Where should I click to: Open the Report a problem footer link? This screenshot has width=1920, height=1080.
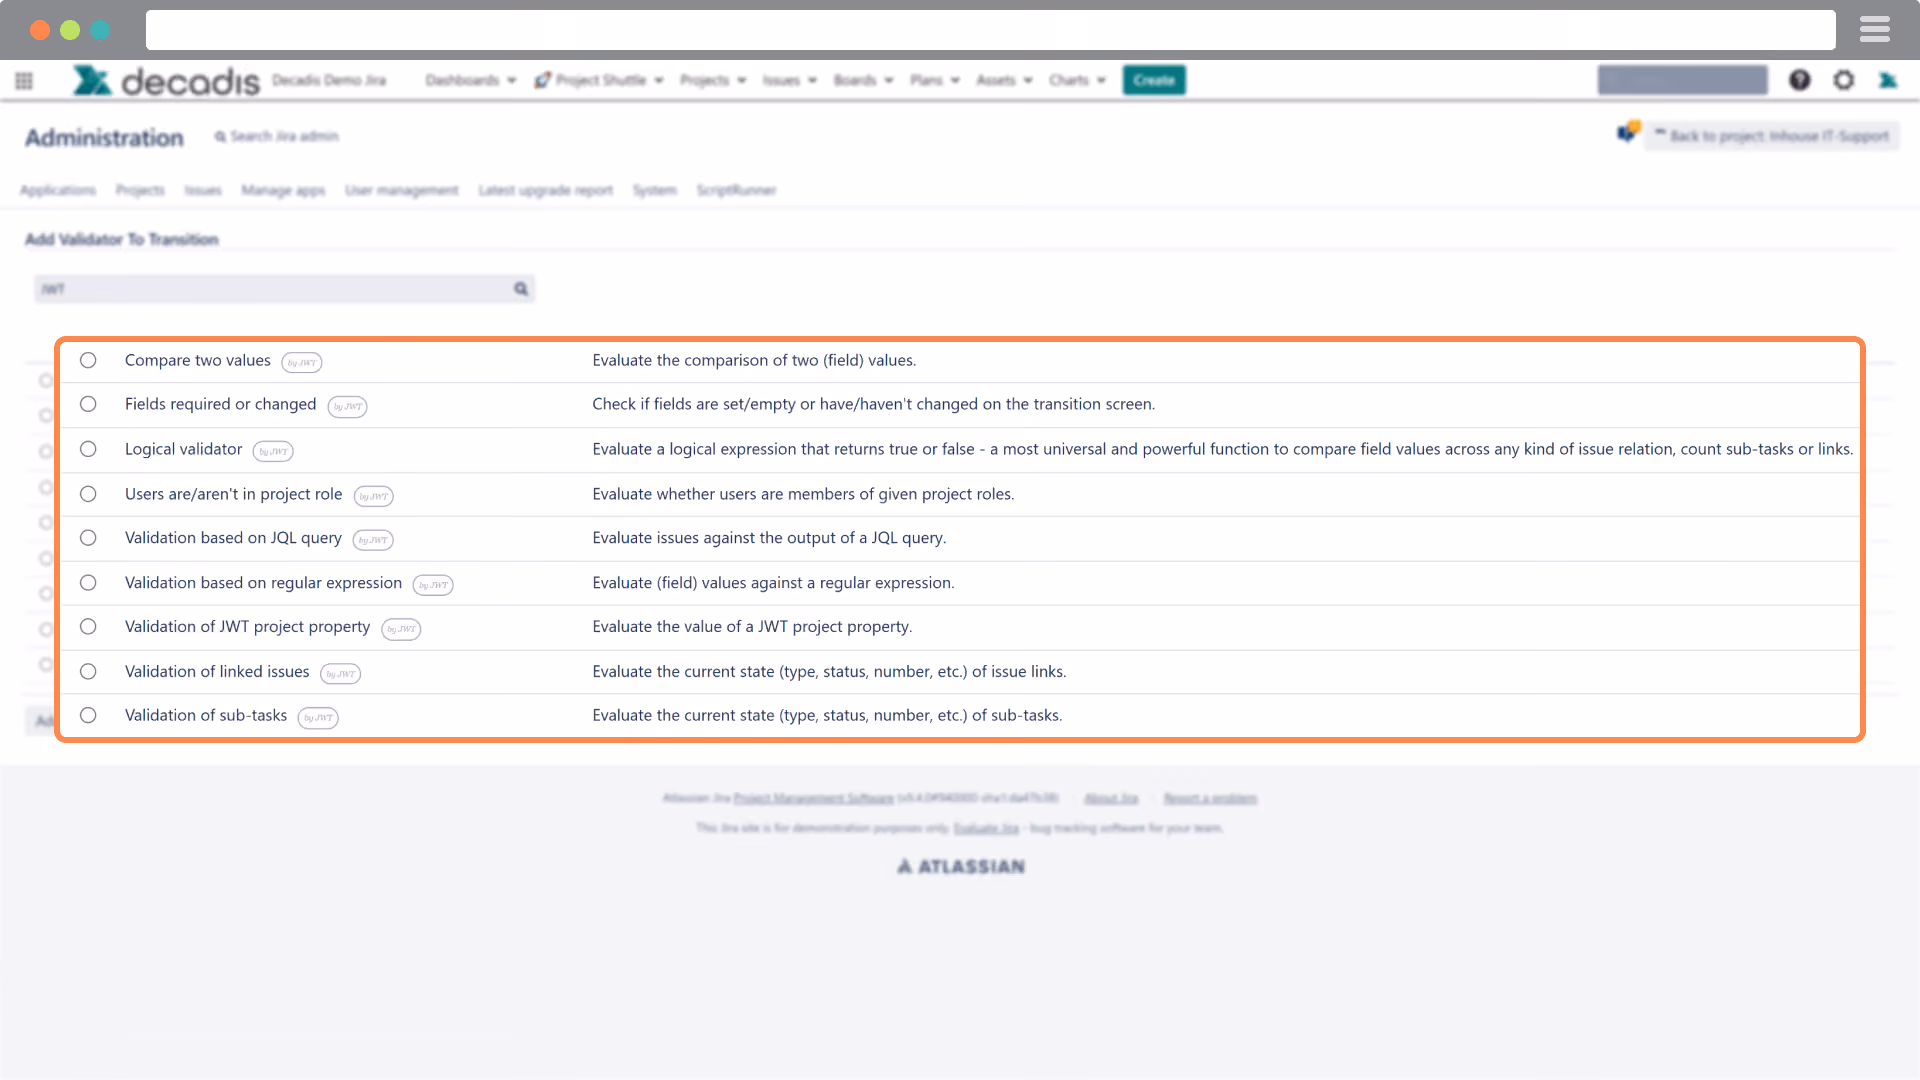[x=1210, y=798]
